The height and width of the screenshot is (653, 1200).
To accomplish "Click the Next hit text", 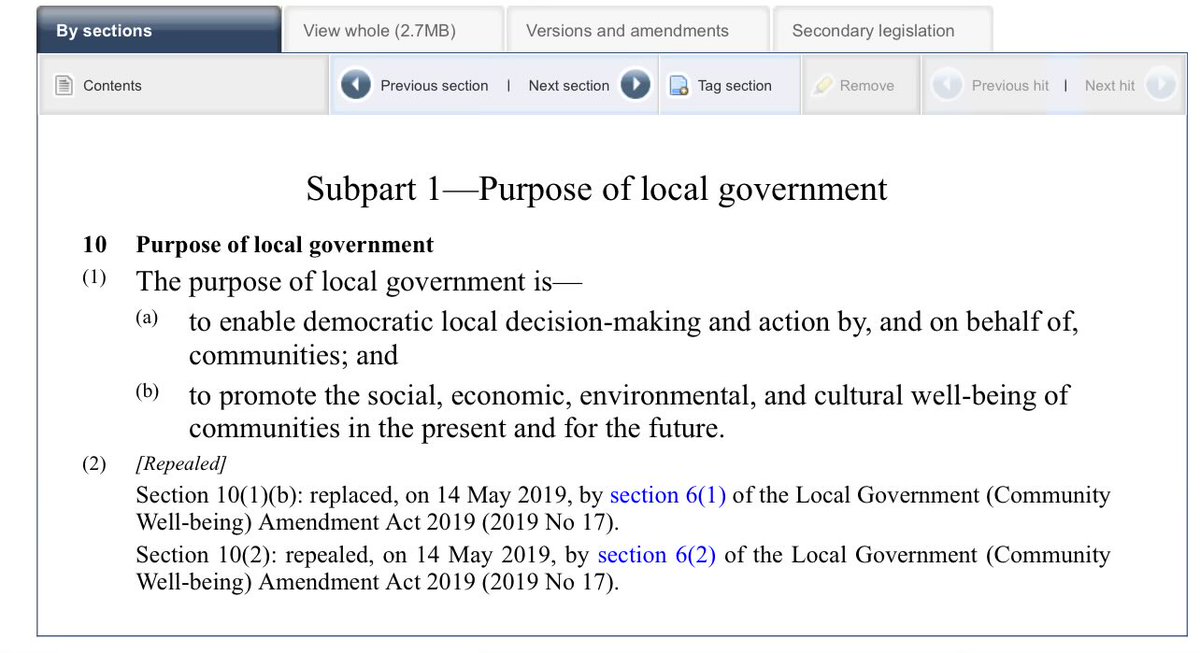I will [1110, 86].
